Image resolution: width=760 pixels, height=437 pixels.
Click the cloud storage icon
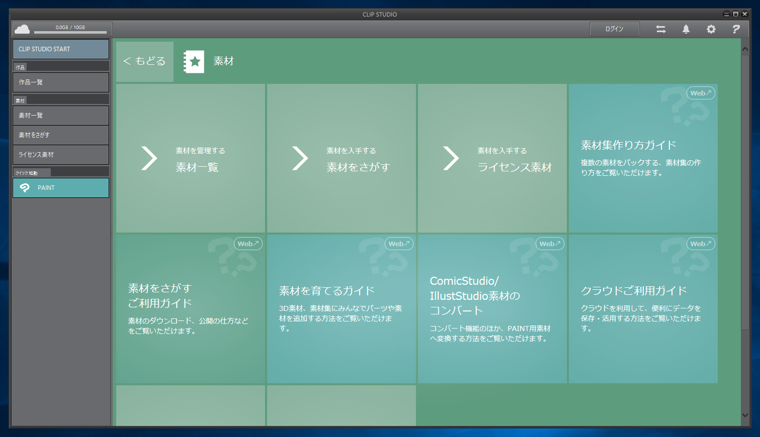coord(22,30)
